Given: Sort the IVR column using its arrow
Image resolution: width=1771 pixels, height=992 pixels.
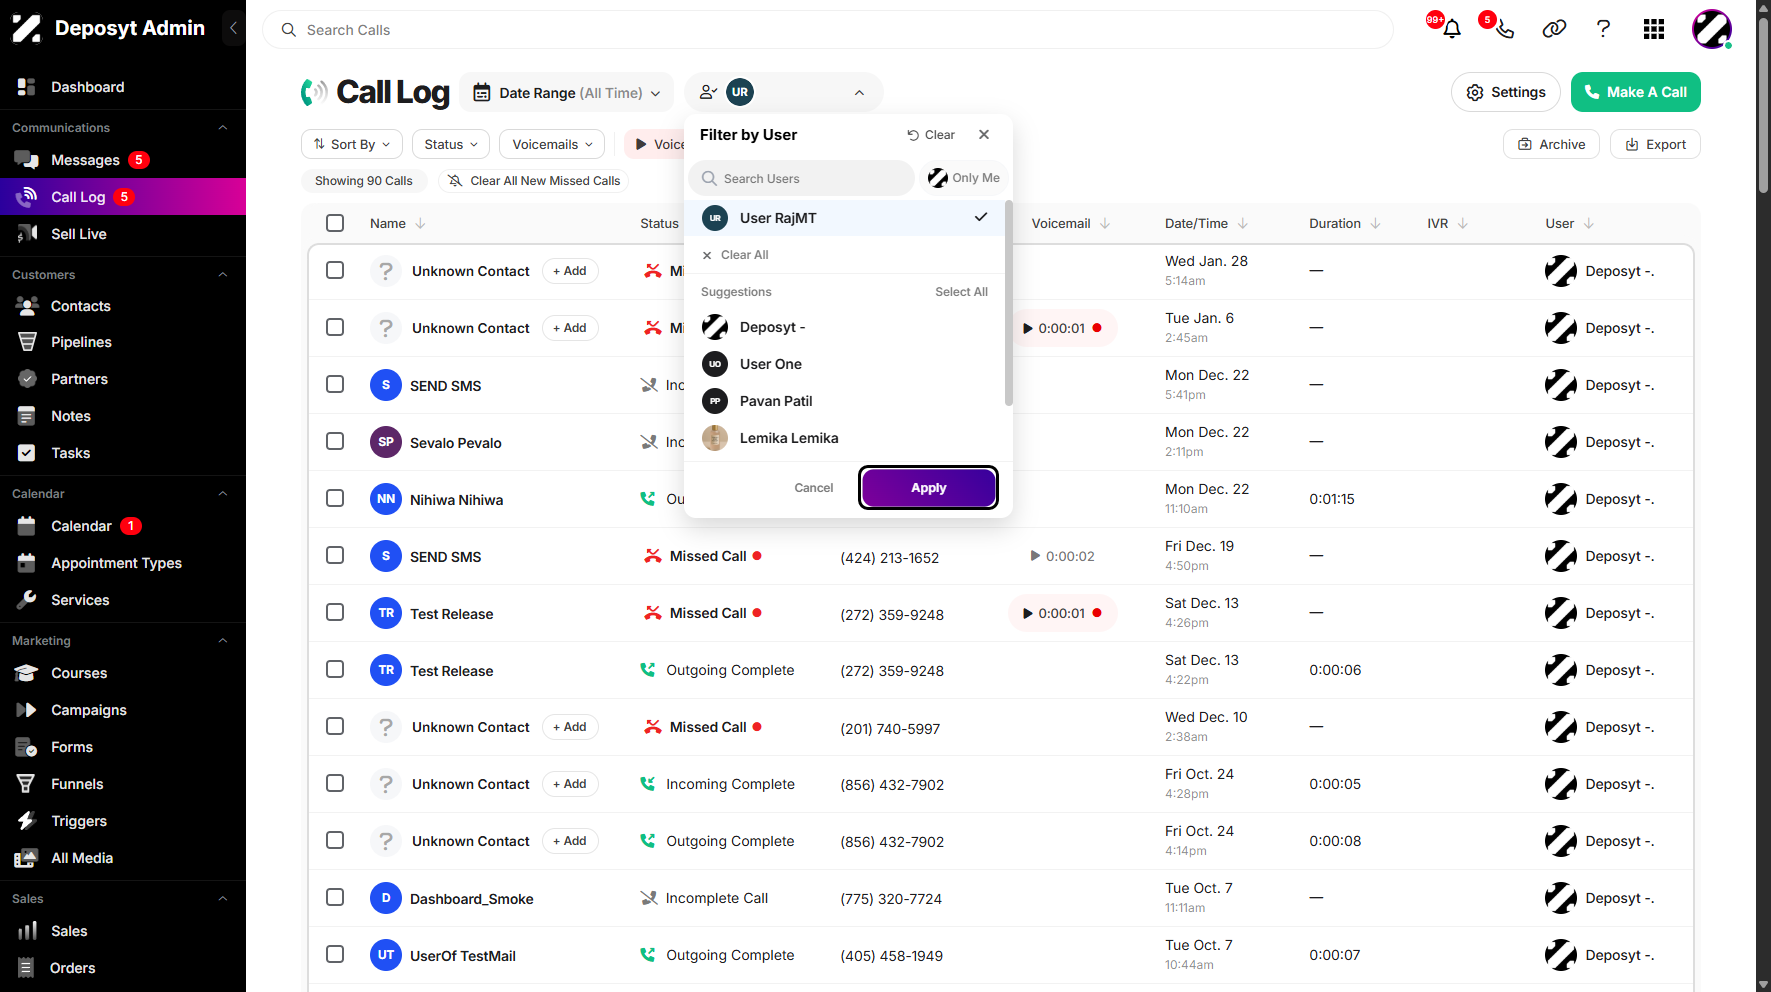Looking at the screenshot, I should (1463, 223).
